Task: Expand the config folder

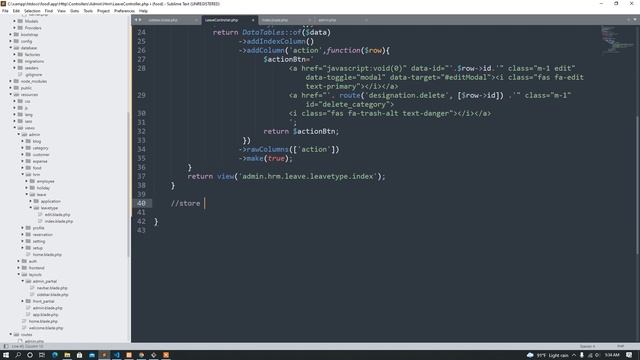Action: pyautogui.click(x=11, y=41)
